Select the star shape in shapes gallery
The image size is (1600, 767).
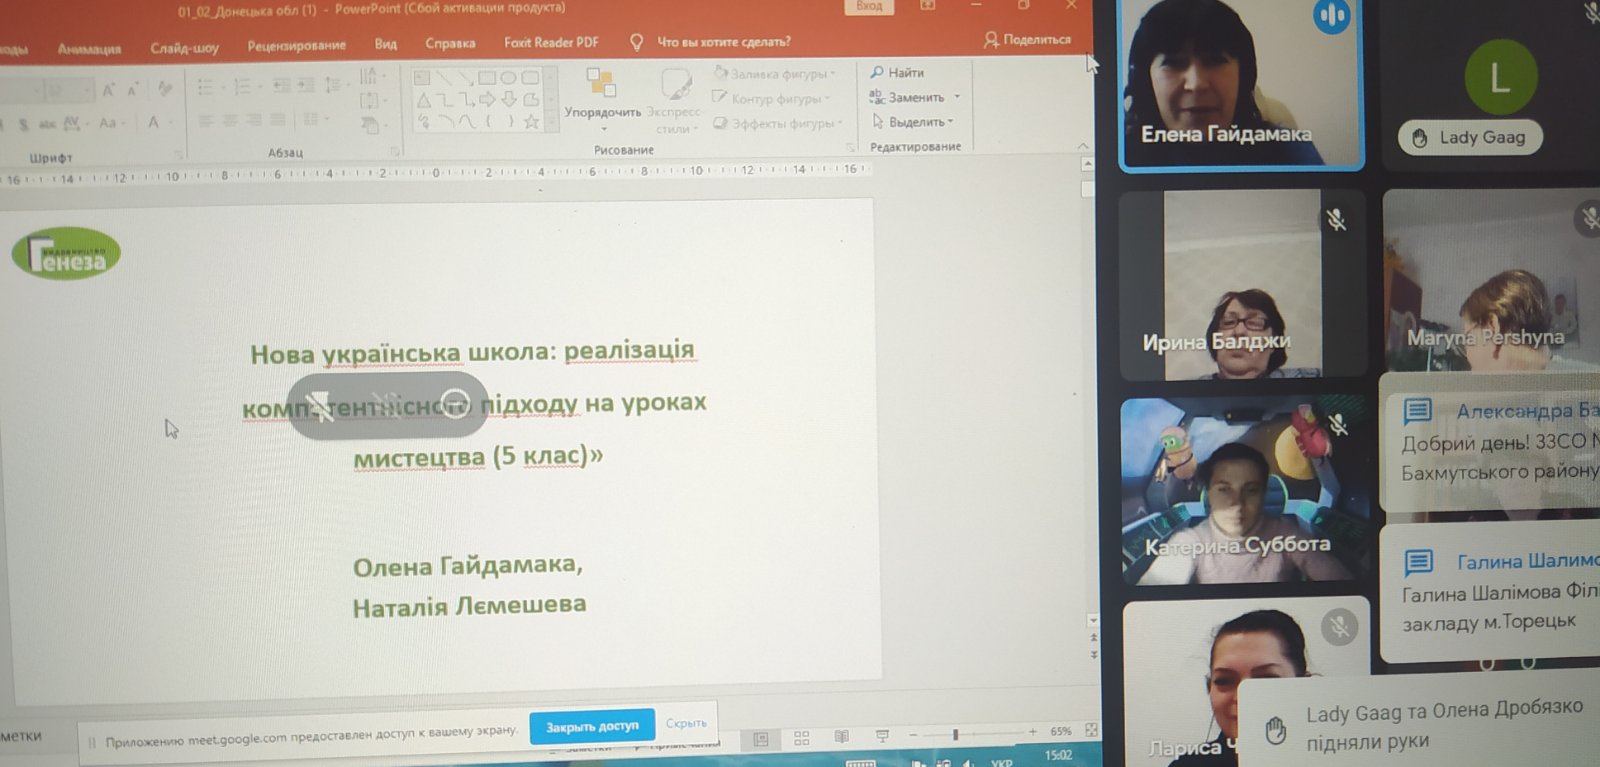point(532,122)
